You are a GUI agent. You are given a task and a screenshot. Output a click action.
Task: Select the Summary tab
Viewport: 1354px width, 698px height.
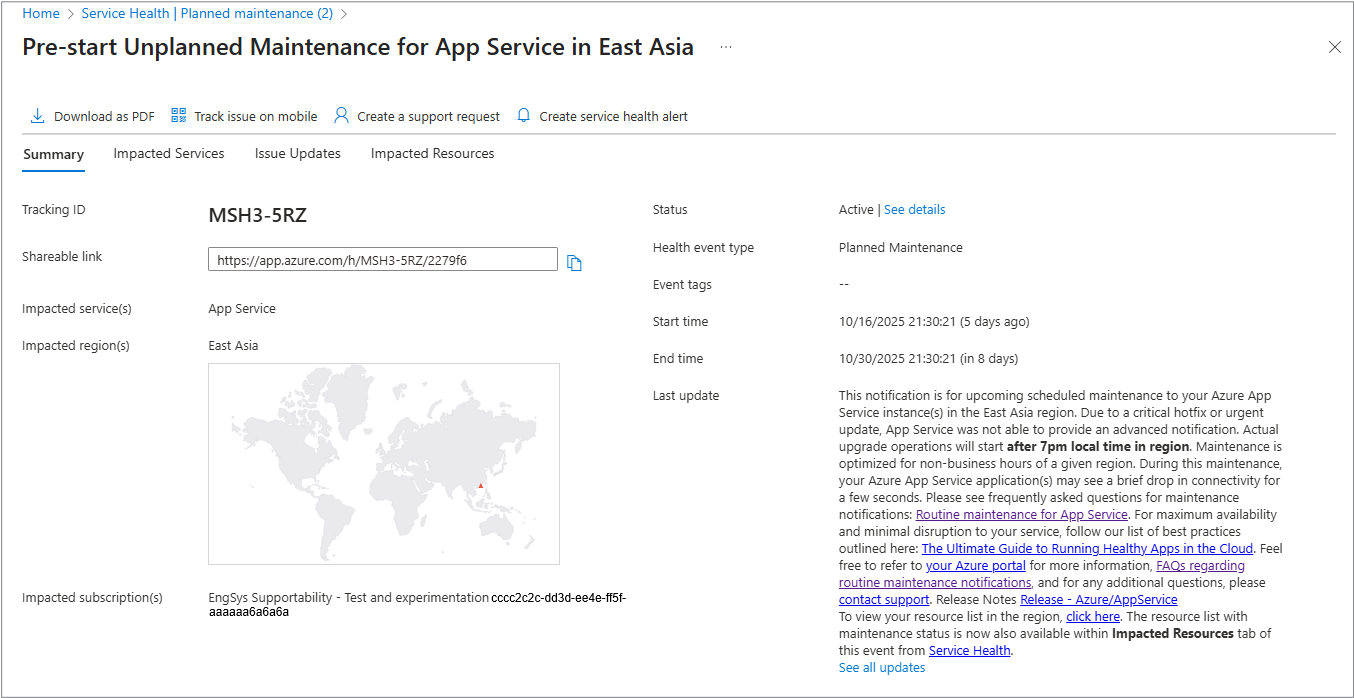coord(53,154)
